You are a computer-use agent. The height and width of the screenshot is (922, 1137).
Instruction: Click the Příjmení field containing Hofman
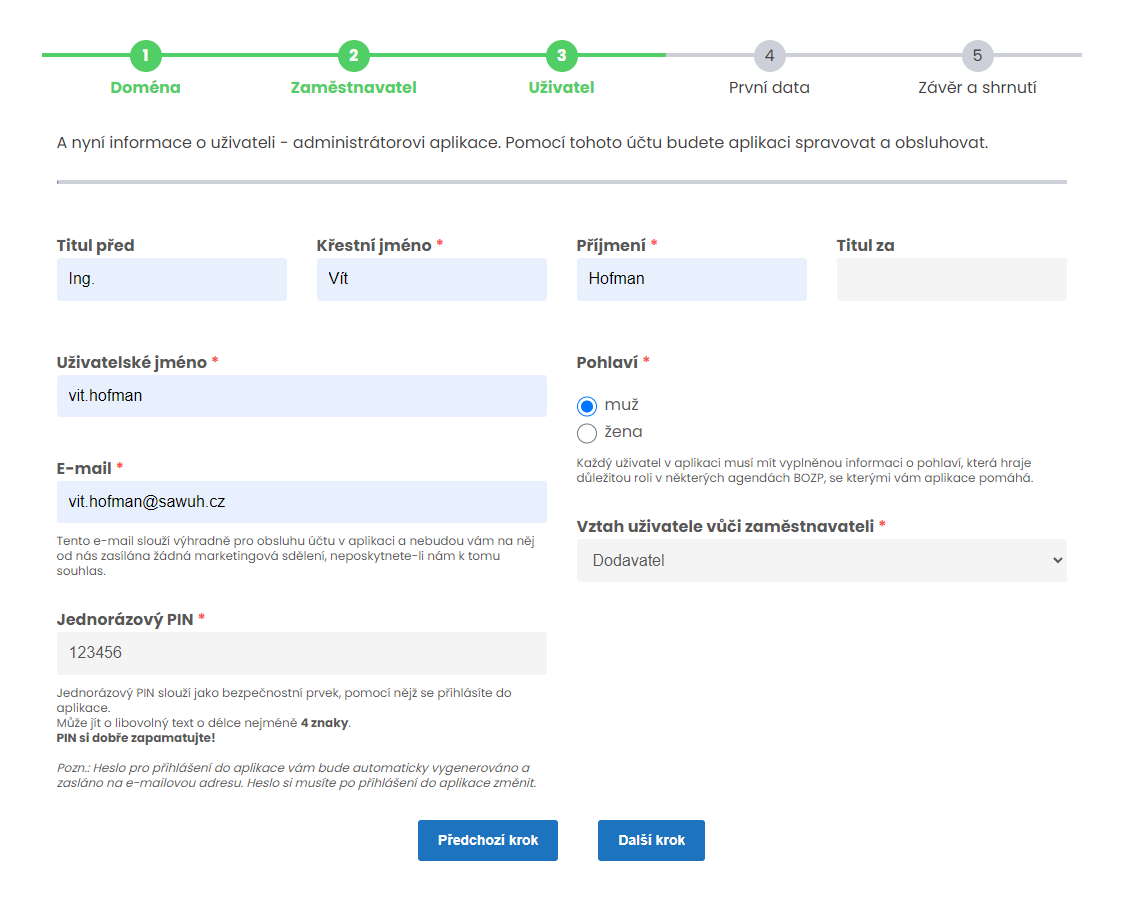coord(691,280)
